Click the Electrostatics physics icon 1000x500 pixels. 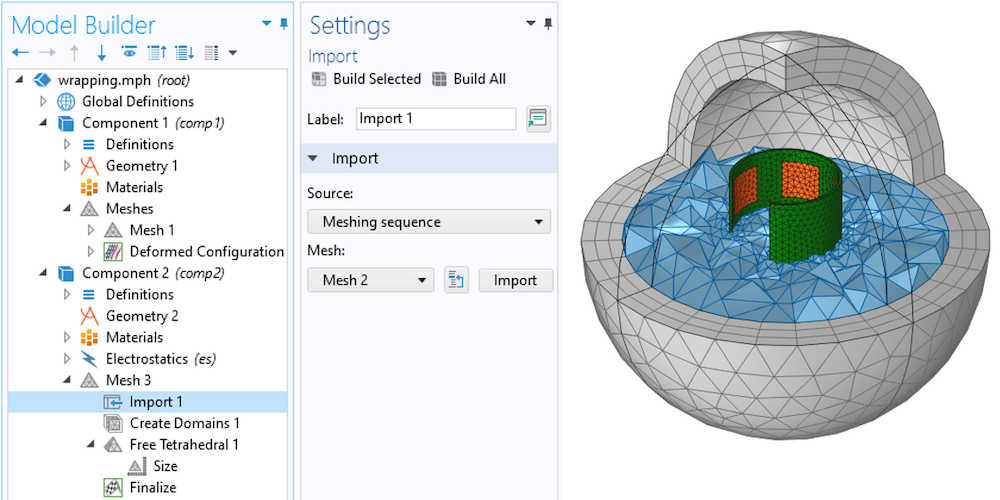(x=89, y=359)
